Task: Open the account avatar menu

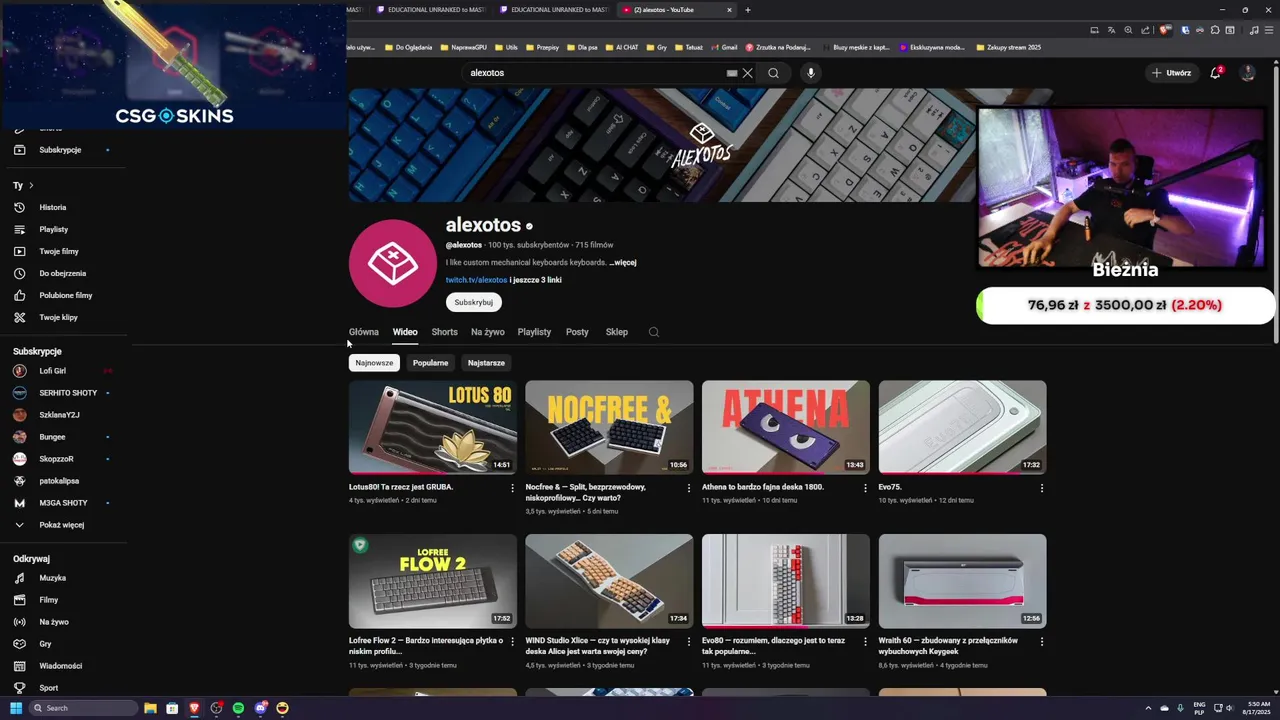Action: (1247, 73)
